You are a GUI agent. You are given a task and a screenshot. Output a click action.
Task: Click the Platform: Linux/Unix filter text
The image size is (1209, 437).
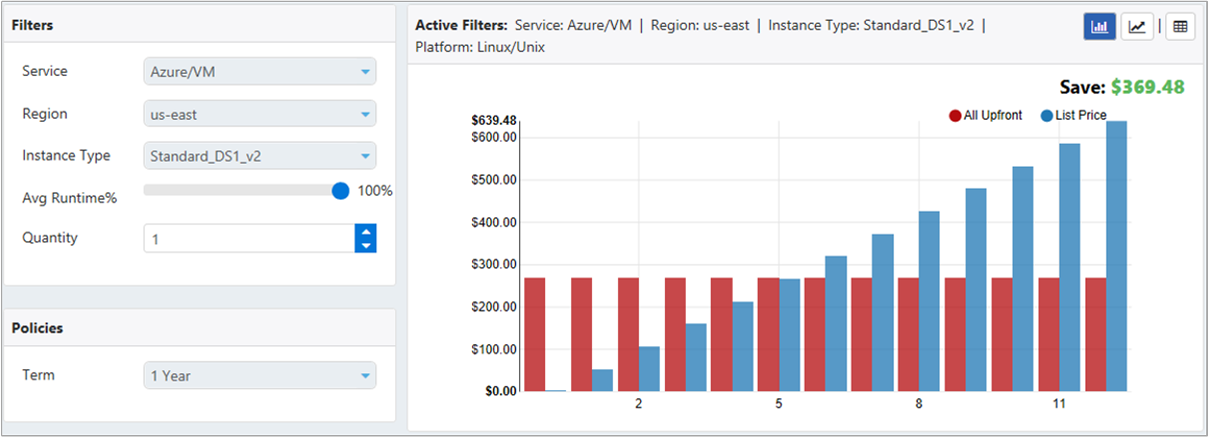[x=480, y=47]
